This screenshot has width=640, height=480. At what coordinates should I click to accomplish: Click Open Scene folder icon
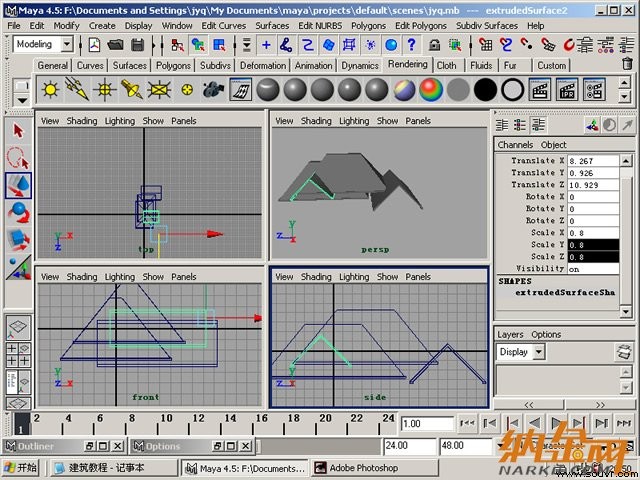[116, 44]
